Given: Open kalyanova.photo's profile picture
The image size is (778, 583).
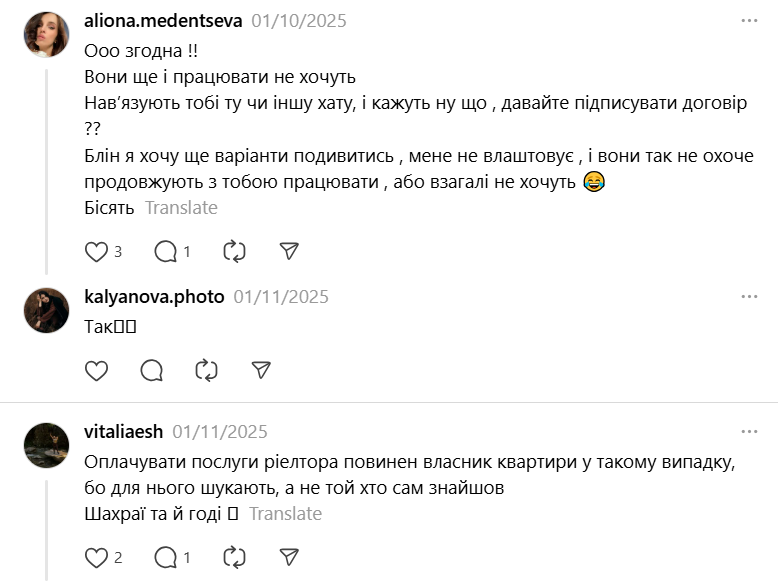Looking at the screenshot, I should tap(46, 311).
